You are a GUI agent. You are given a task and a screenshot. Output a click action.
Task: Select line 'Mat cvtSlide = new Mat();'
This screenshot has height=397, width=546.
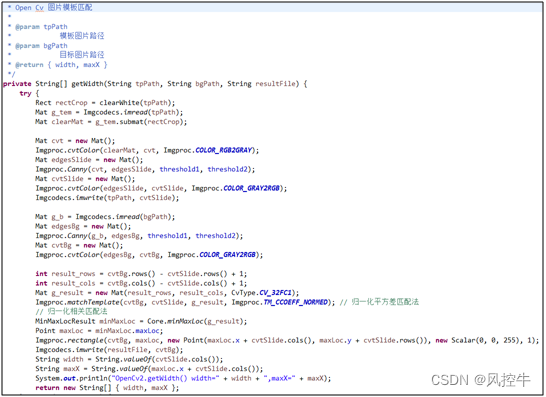coord(85,179)
